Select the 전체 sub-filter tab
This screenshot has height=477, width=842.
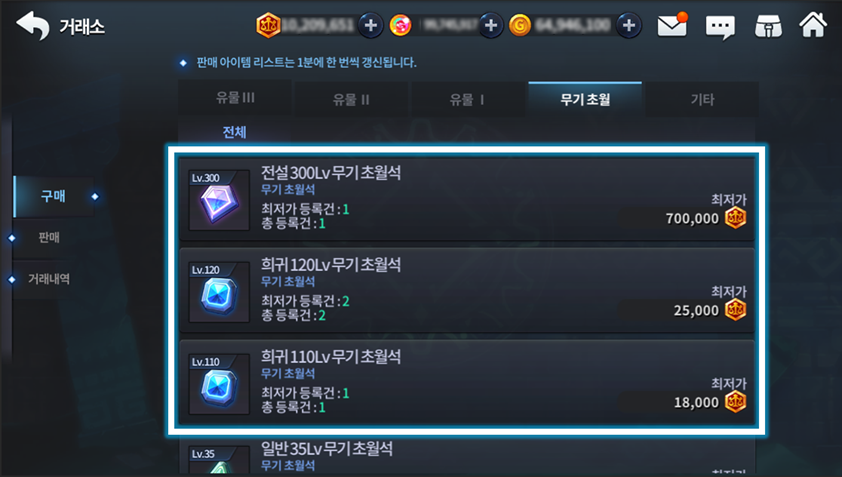tap(235, 132)
